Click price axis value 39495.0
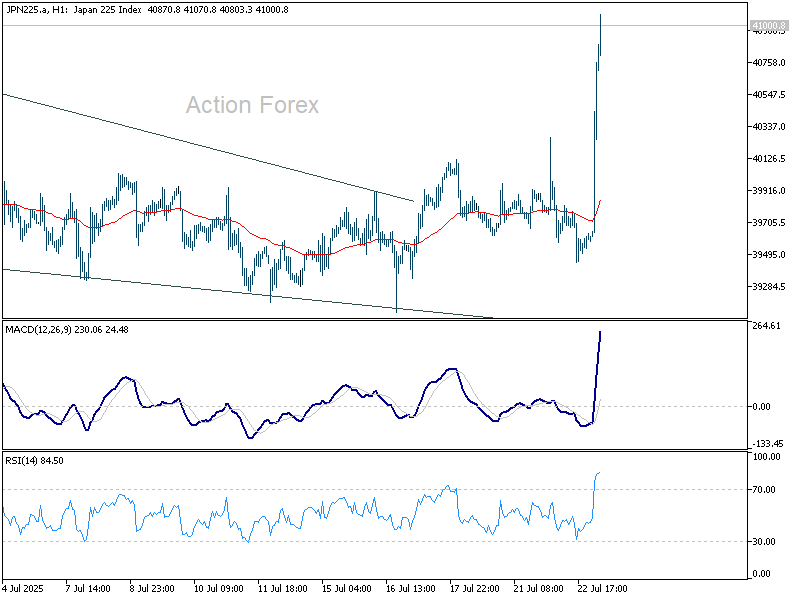 [769, 255]
